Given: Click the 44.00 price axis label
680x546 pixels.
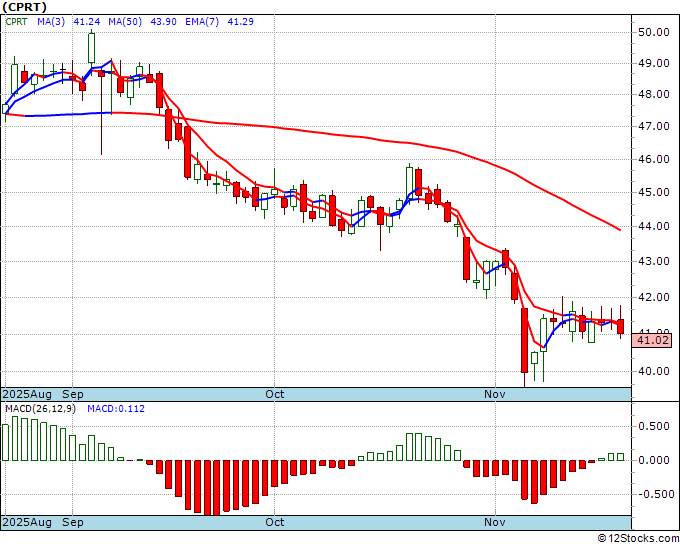Looking at the screenshot, I should 653,226.
